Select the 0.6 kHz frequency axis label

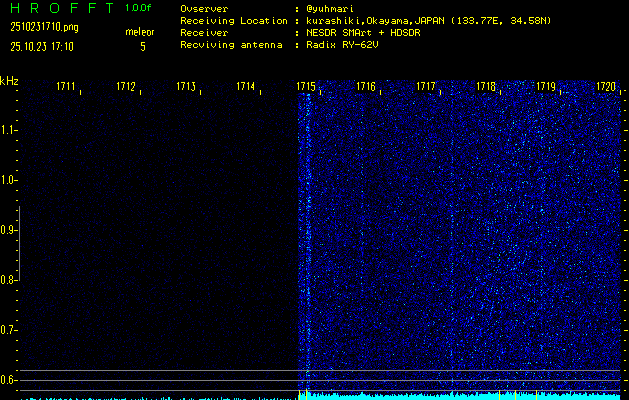9,379
